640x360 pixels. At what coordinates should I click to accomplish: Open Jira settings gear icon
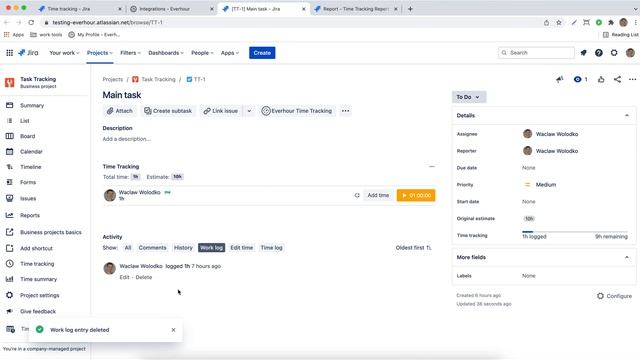point(614,53)
